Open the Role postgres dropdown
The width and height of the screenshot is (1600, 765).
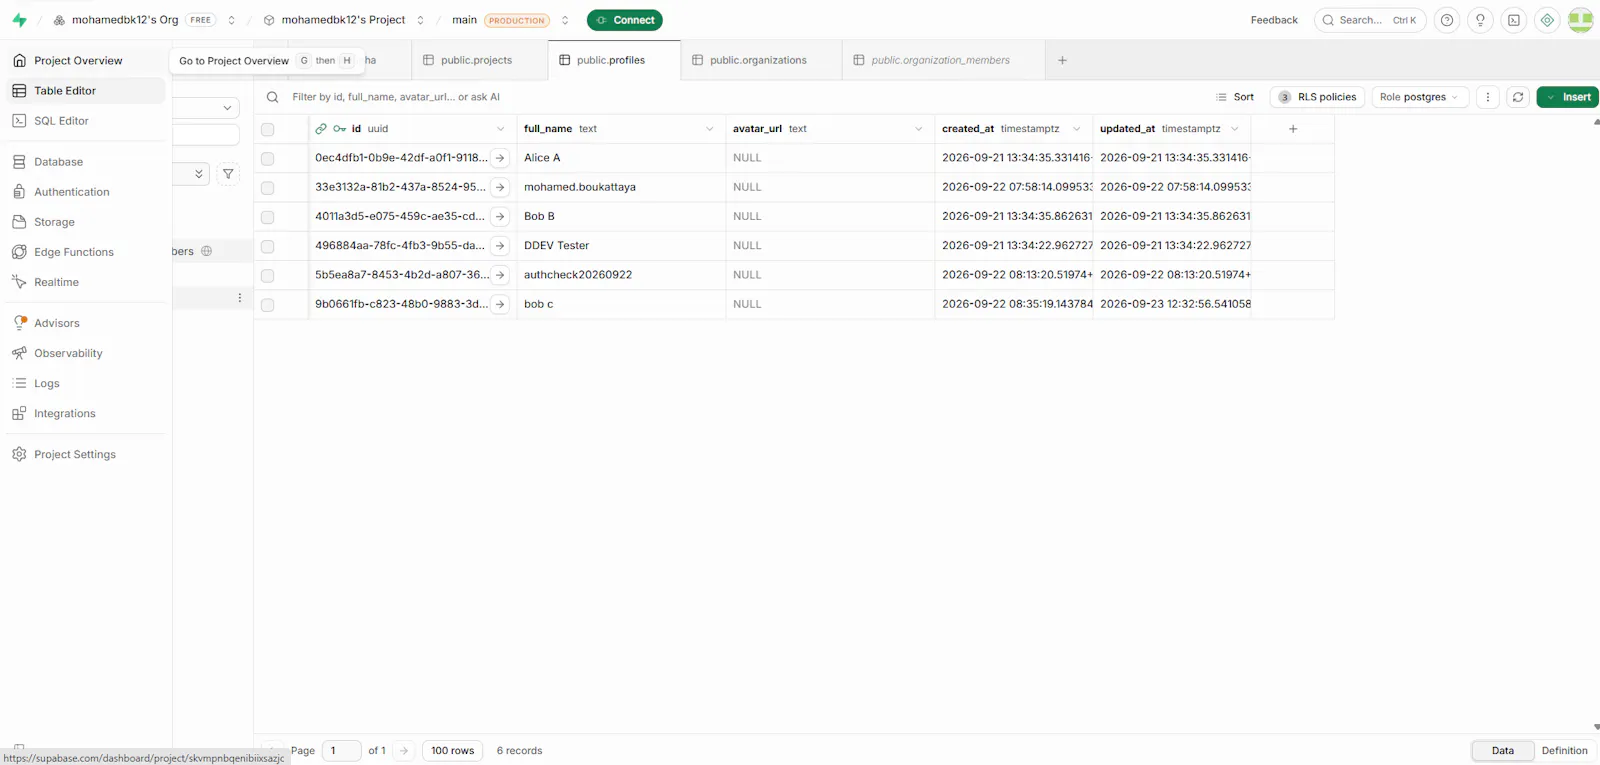[1420, 97]
